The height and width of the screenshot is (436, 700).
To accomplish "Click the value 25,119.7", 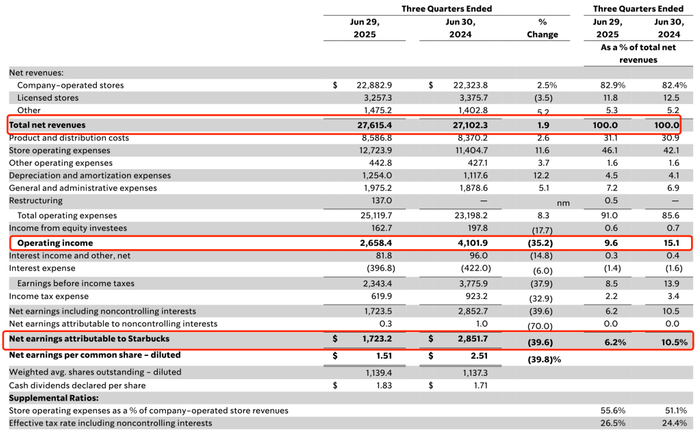I will click(x=376, y=216).
